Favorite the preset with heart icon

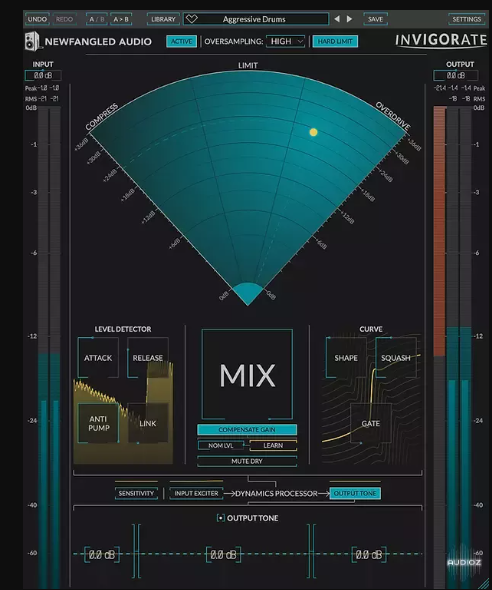pyautogui.click(x=191, y=19)
